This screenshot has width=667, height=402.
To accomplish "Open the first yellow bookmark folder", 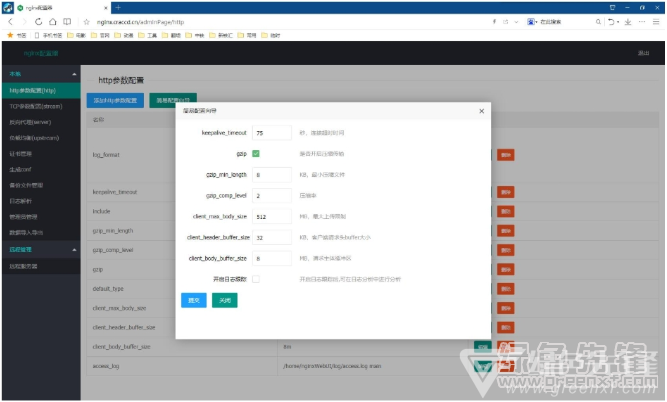I will click(77, 35).
